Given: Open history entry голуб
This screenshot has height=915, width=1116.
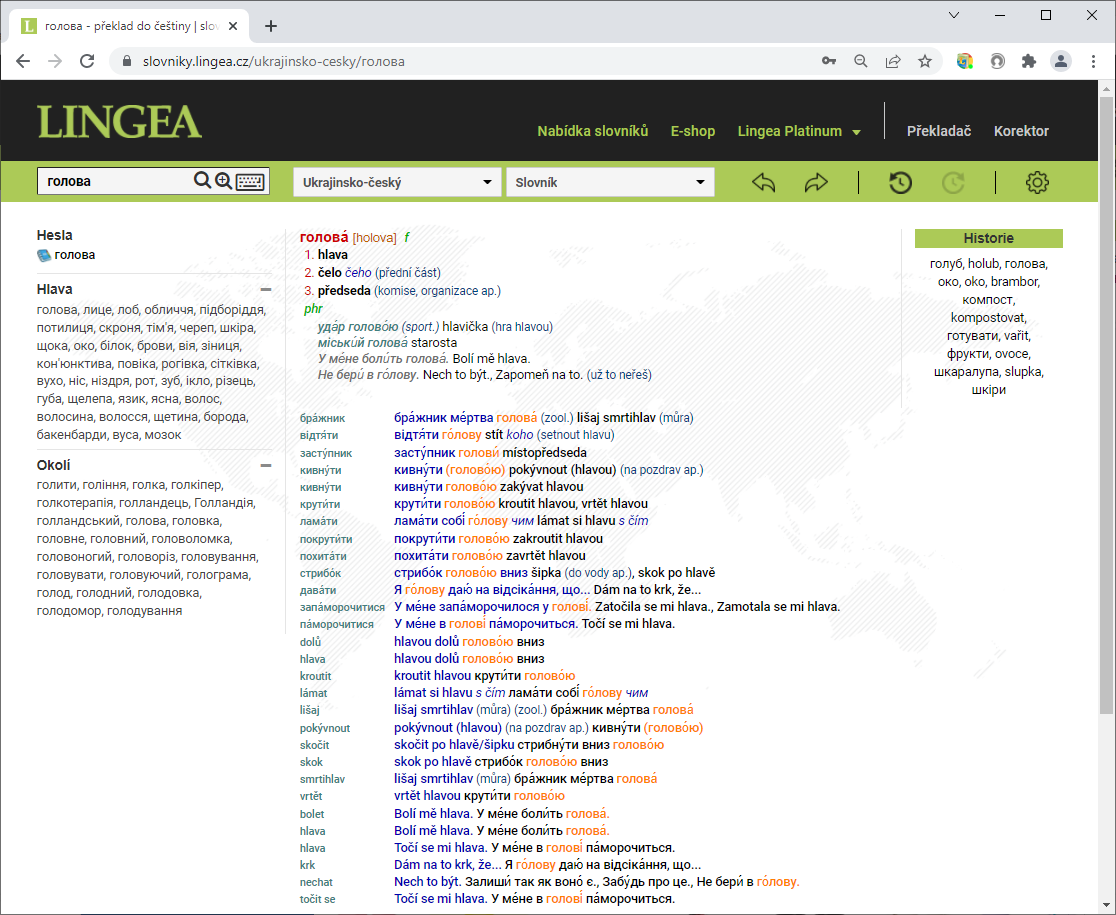Looking at the screenshot, I should click(x=946, y=264).
